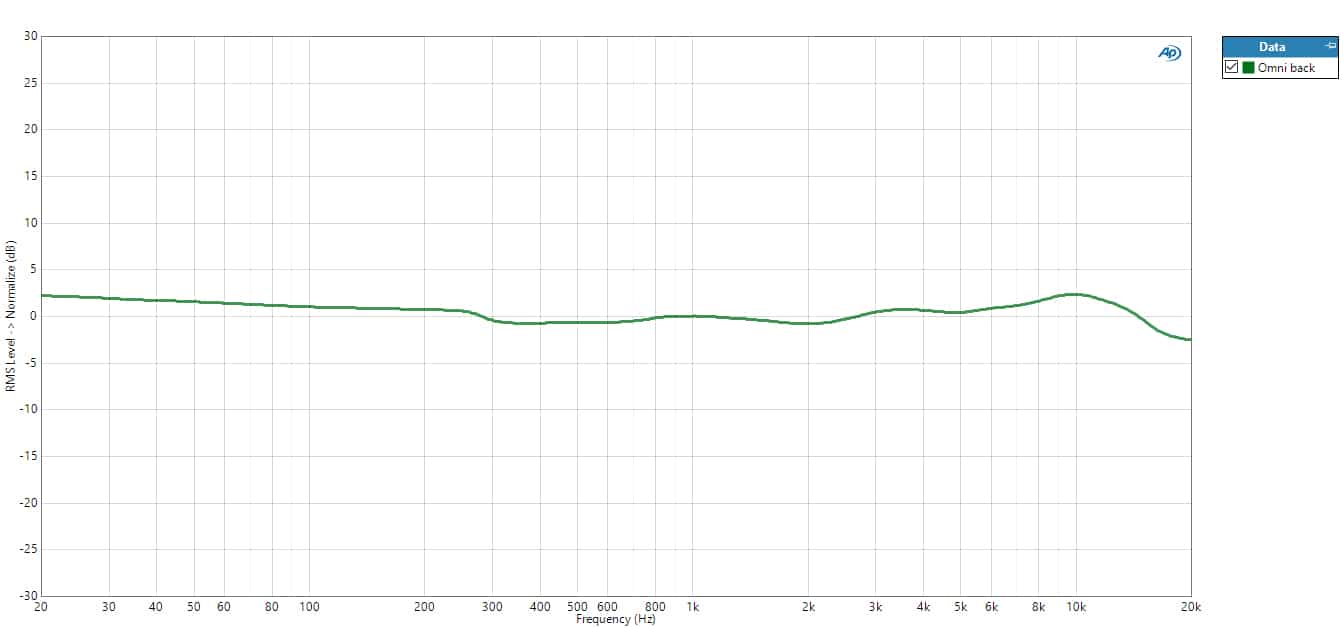
Task: Click the curve's end point at 20 kHz
Action: [x=1190, y=340]
